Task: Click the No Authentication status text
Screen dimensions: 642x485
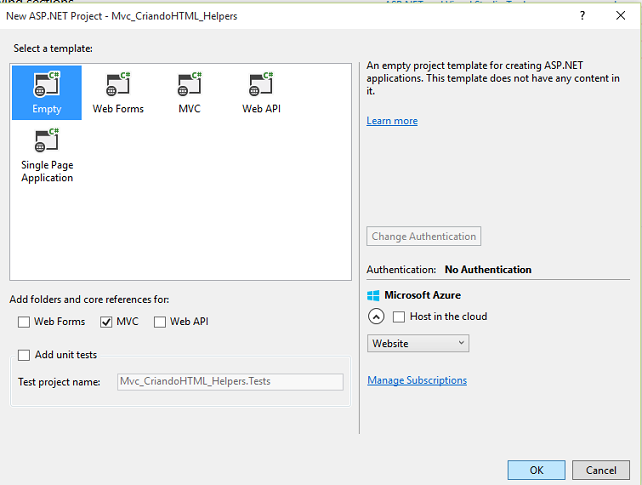Action: click(x=488, y=270)
